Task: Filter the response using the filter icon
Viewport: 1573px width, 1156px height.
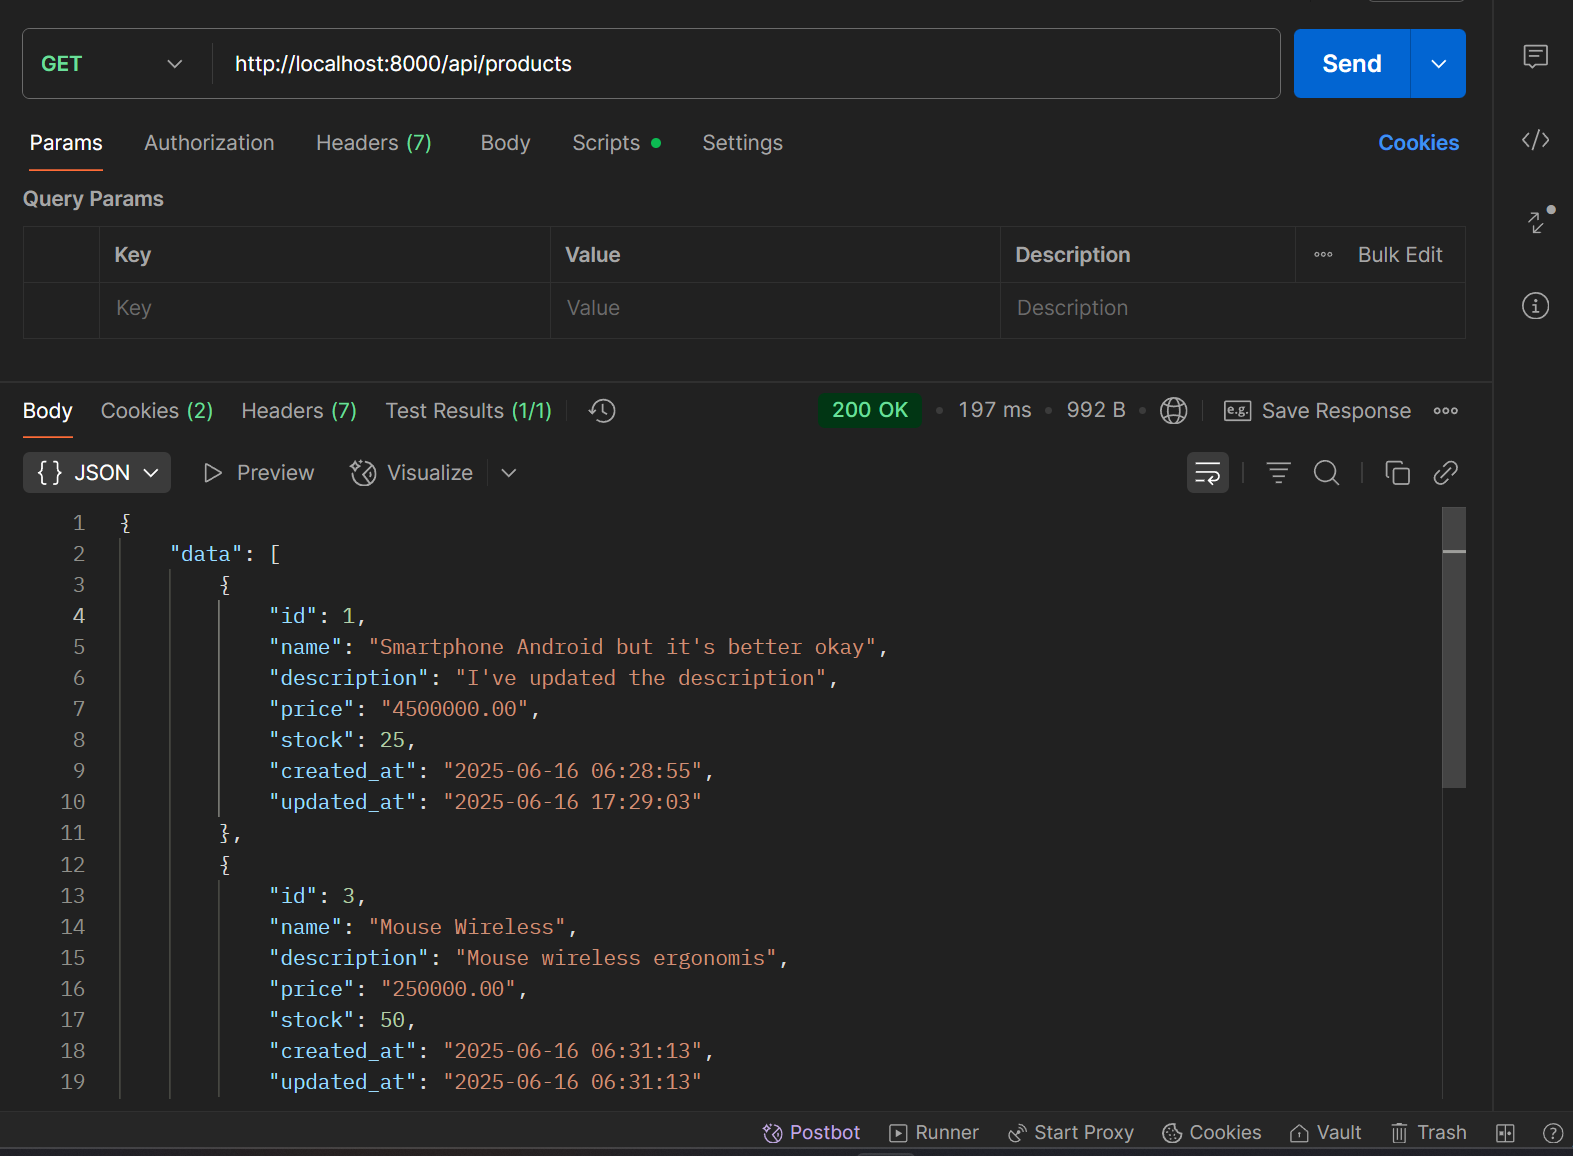Action: (1278, 473)
